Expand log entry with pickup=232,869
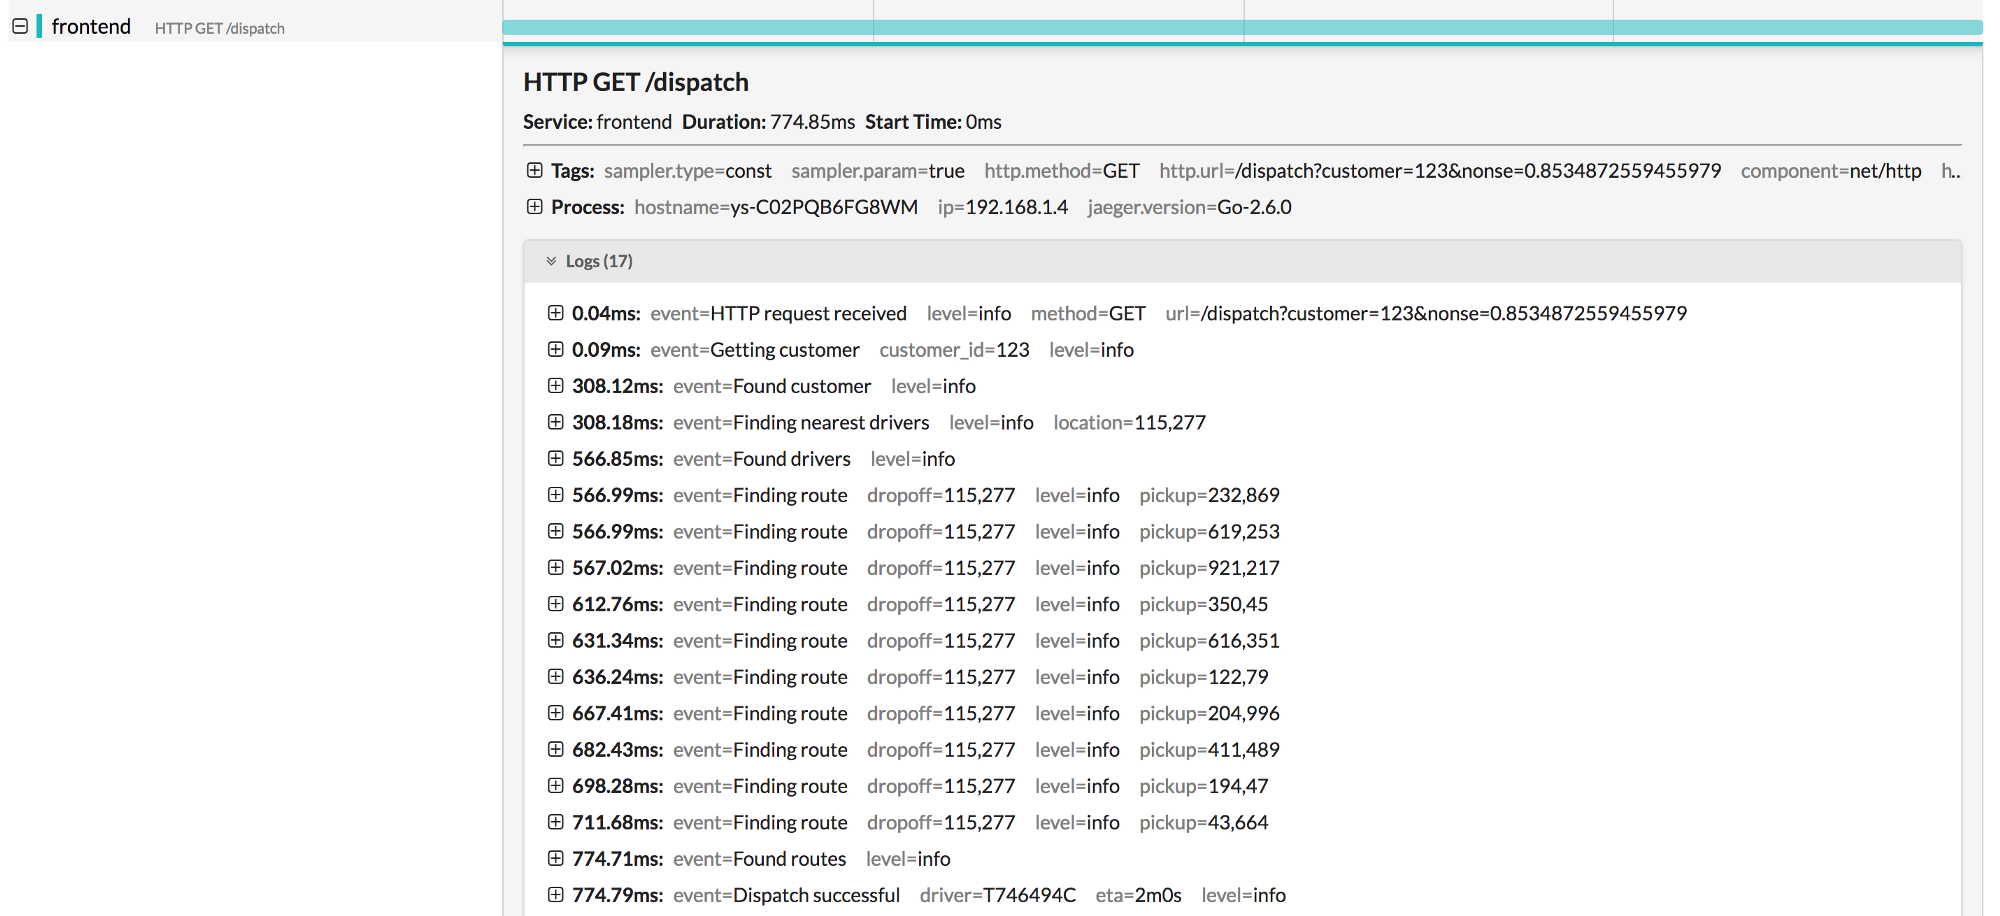2000x916 pixels. (x=556, y=495)
